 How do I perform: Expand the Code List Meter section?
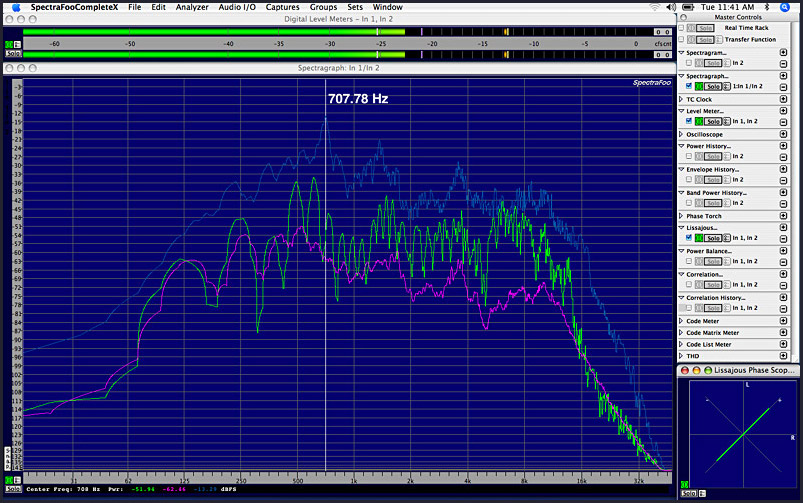coord(681,344)
